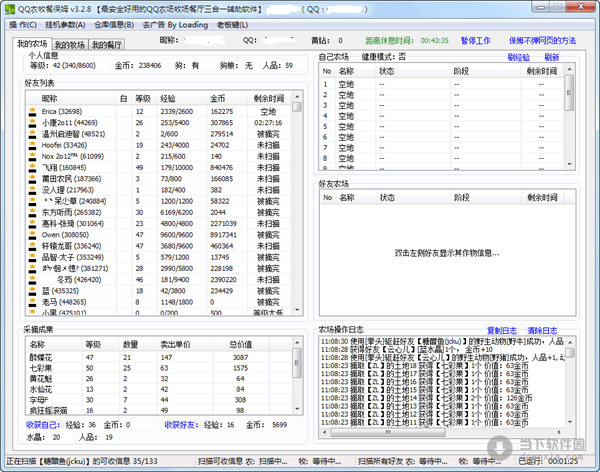600x472 pixels.
Task: Click the star icon beside 飞翔 (160845)
Action: [x=33, y=167]
